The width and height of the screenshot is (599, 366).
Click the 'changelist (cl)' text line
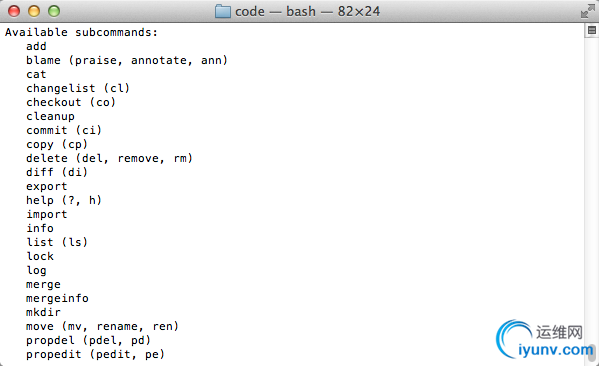click(x=78, y=88)
